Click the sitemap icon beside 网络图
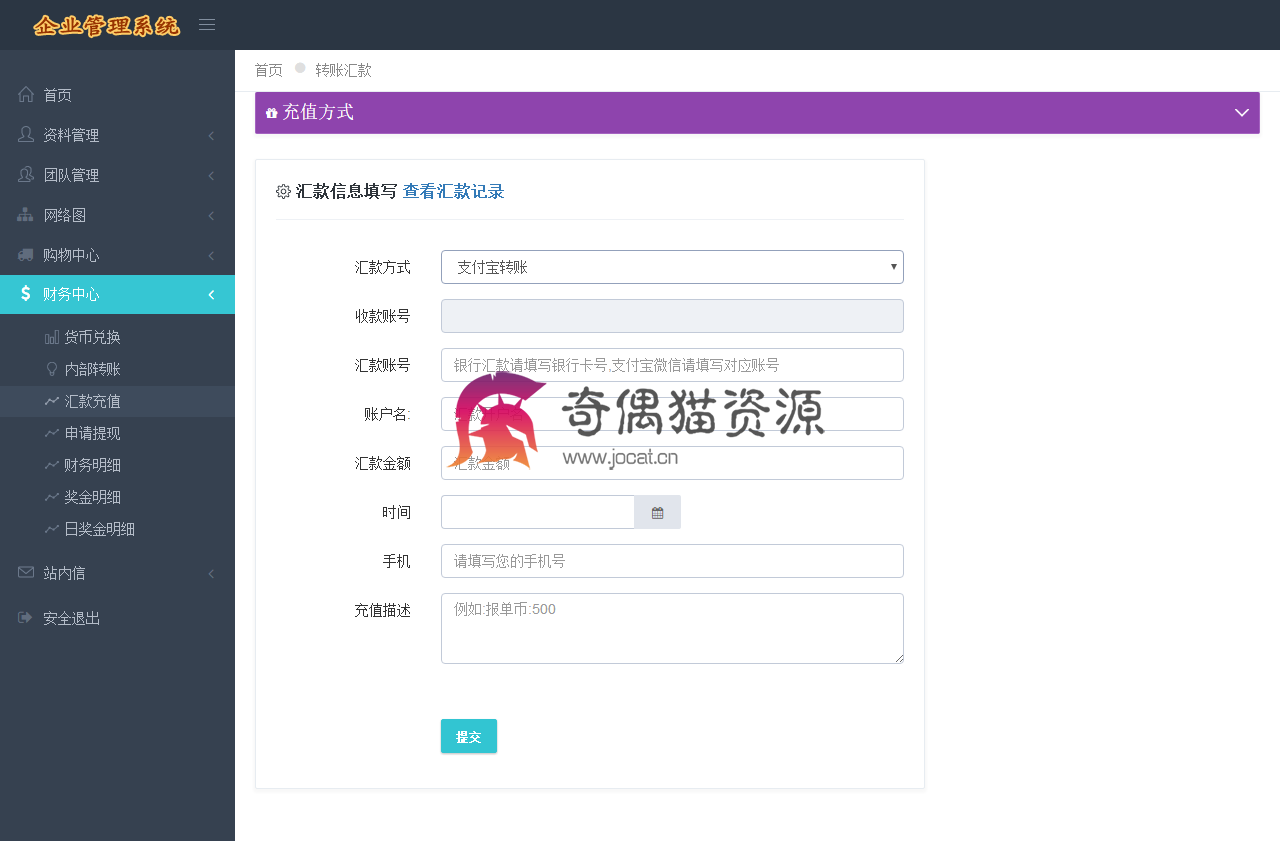Screen dimensions: 1280x841 pyautogui.click(x=26, y=214)
